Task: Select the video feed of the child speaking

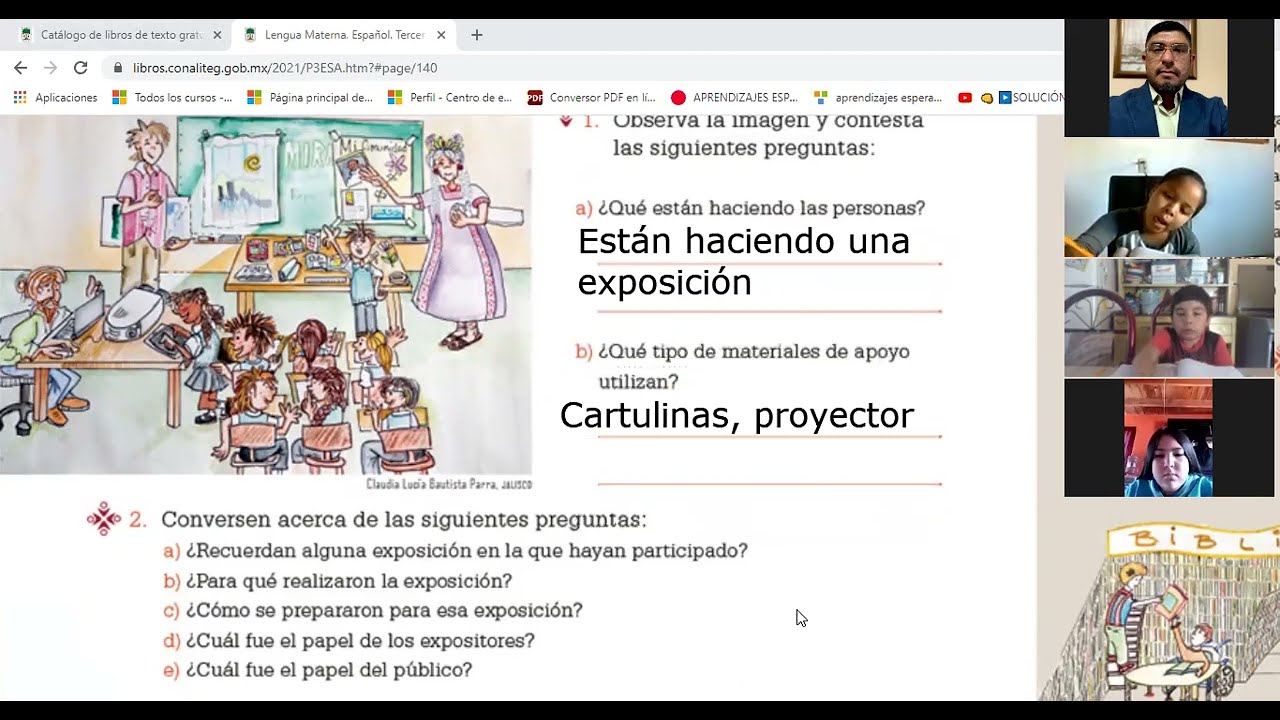Action: point(1169,198)
